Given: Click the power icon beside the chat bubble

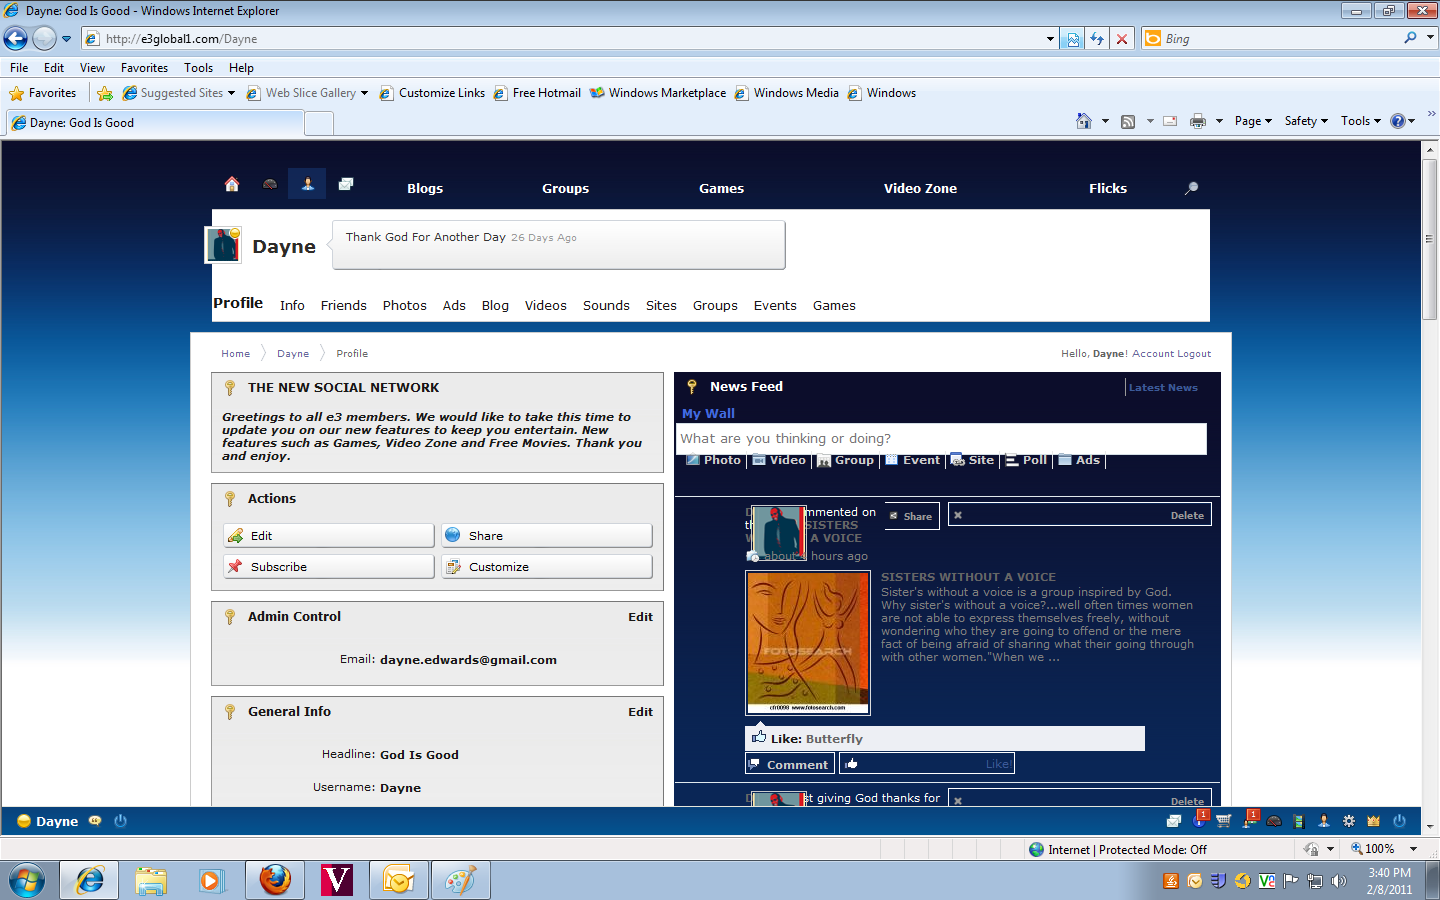Looking at the screenshot, I should click(120, 821).
